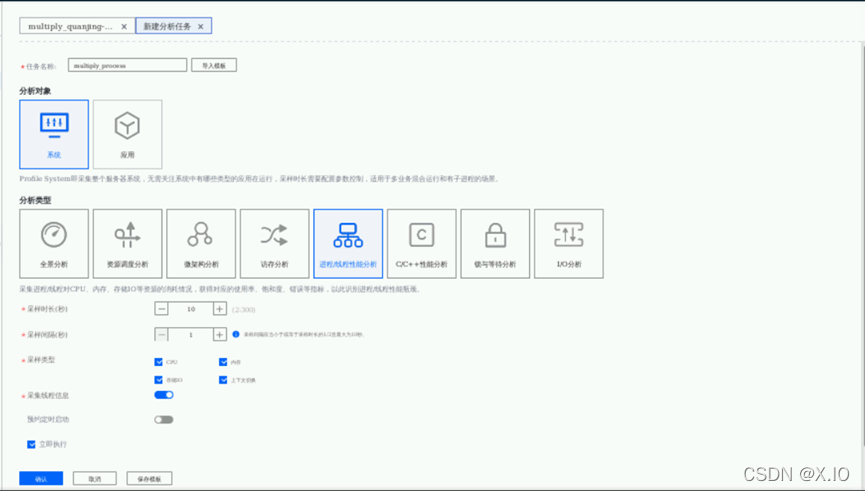This screenshot has width=865, height=491.
Task: Choose the 微架构分析 analysis type
Action: 201,244
